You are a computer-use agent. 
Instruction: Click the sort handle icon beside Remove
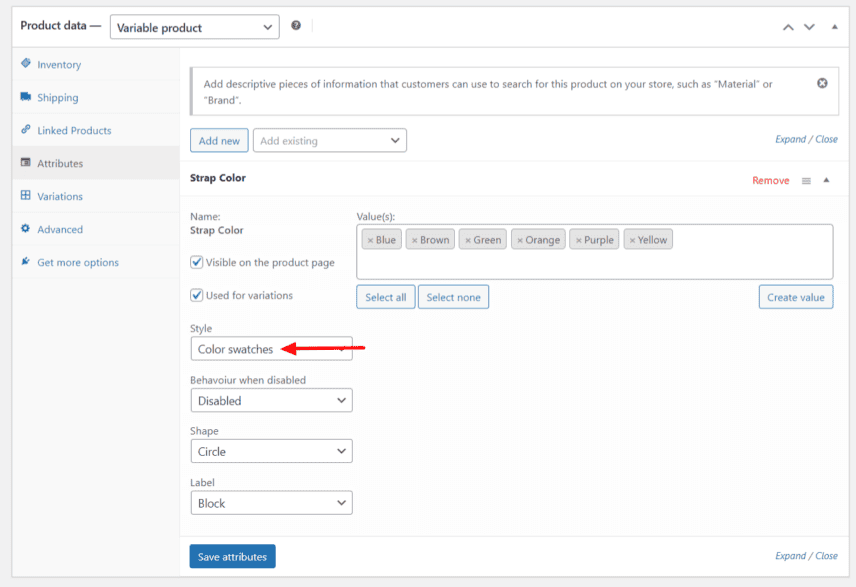(806, 180)
